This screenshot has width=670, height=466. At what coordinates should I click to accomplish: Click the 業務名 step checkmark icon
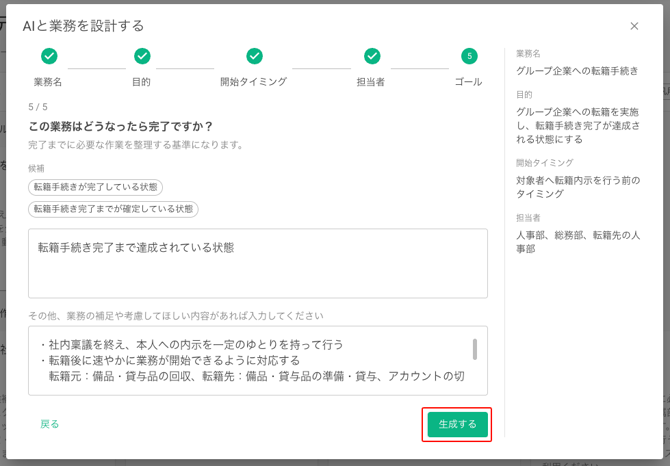click(x=48, y=56)
